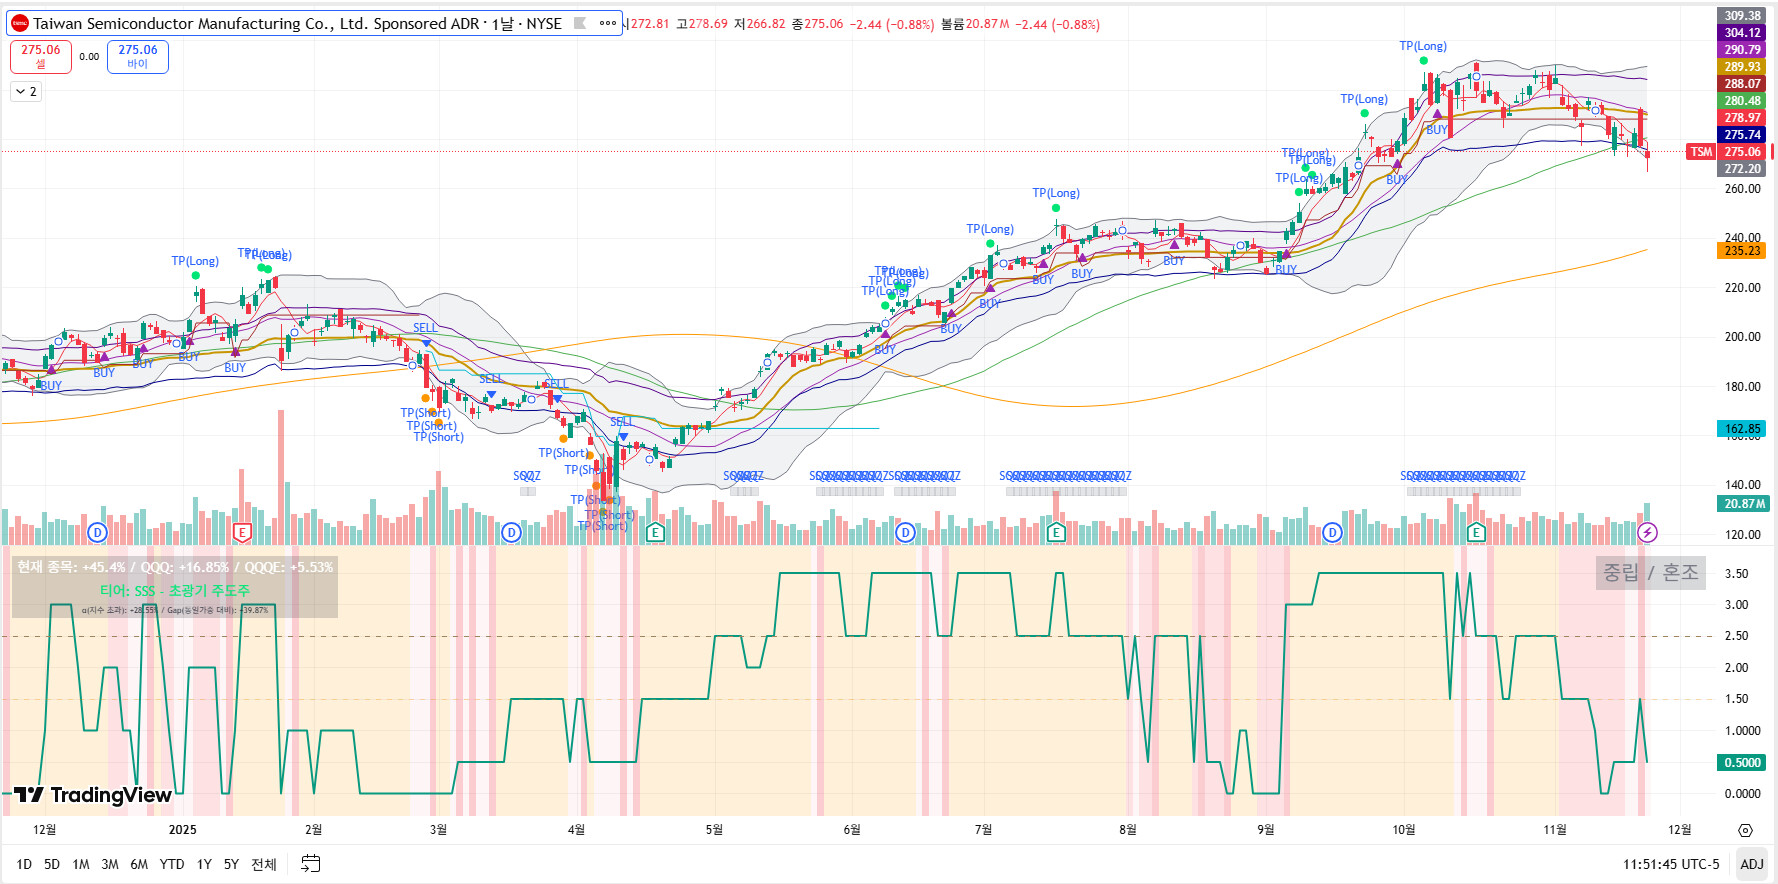The width and height of the screenshot is (1778, 884).
Task: Click the green 280.48 price label
Action: pos(1742,100)
